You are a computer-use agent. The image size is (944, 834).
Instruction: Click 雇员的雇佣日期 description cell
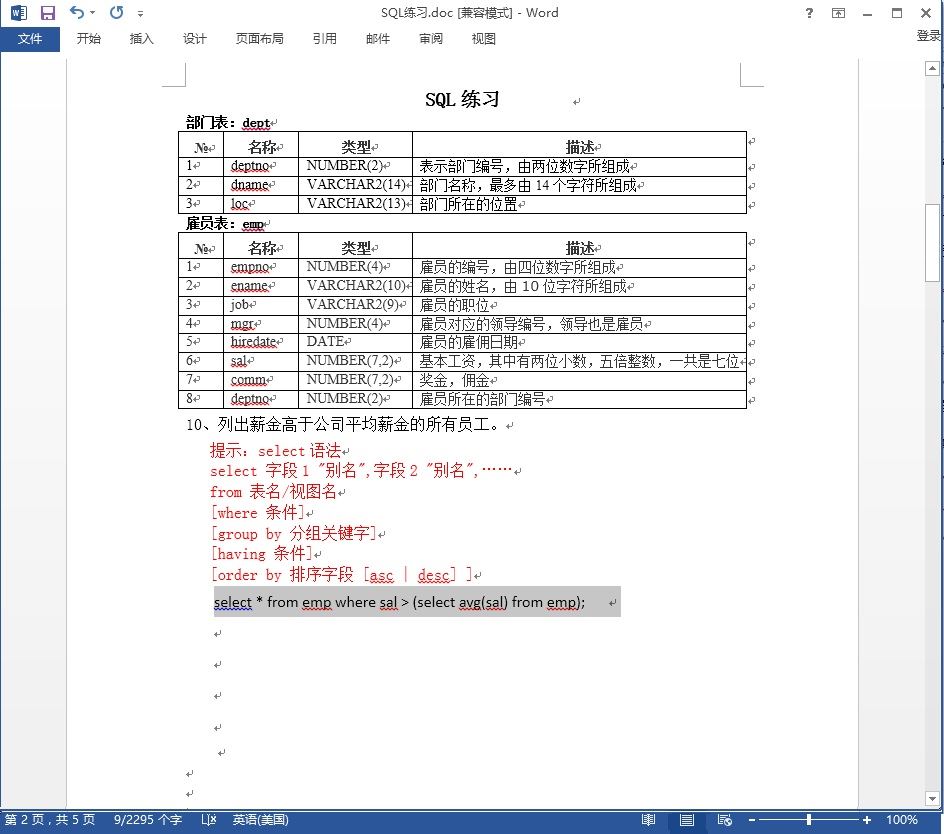[x=579, y=342]
